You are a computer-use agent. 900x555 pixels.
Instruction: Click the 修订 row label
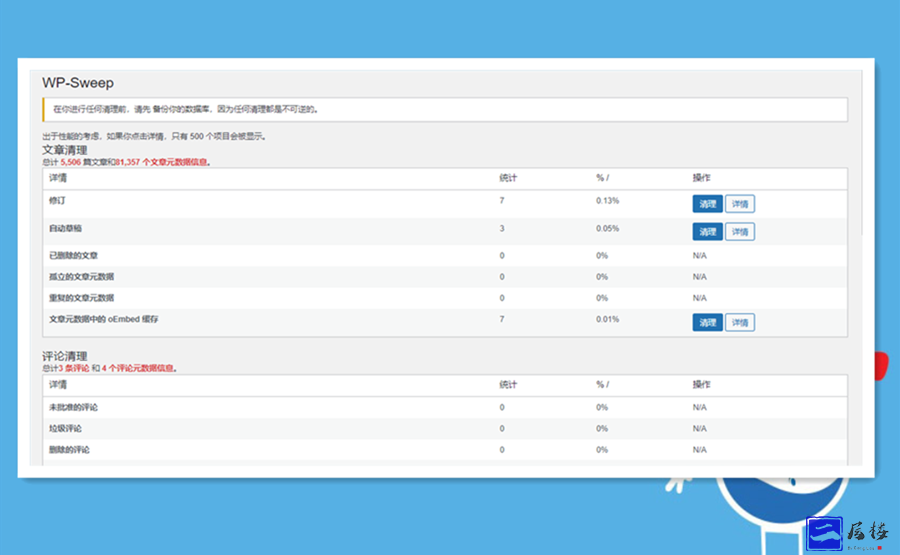coord(57,200)
